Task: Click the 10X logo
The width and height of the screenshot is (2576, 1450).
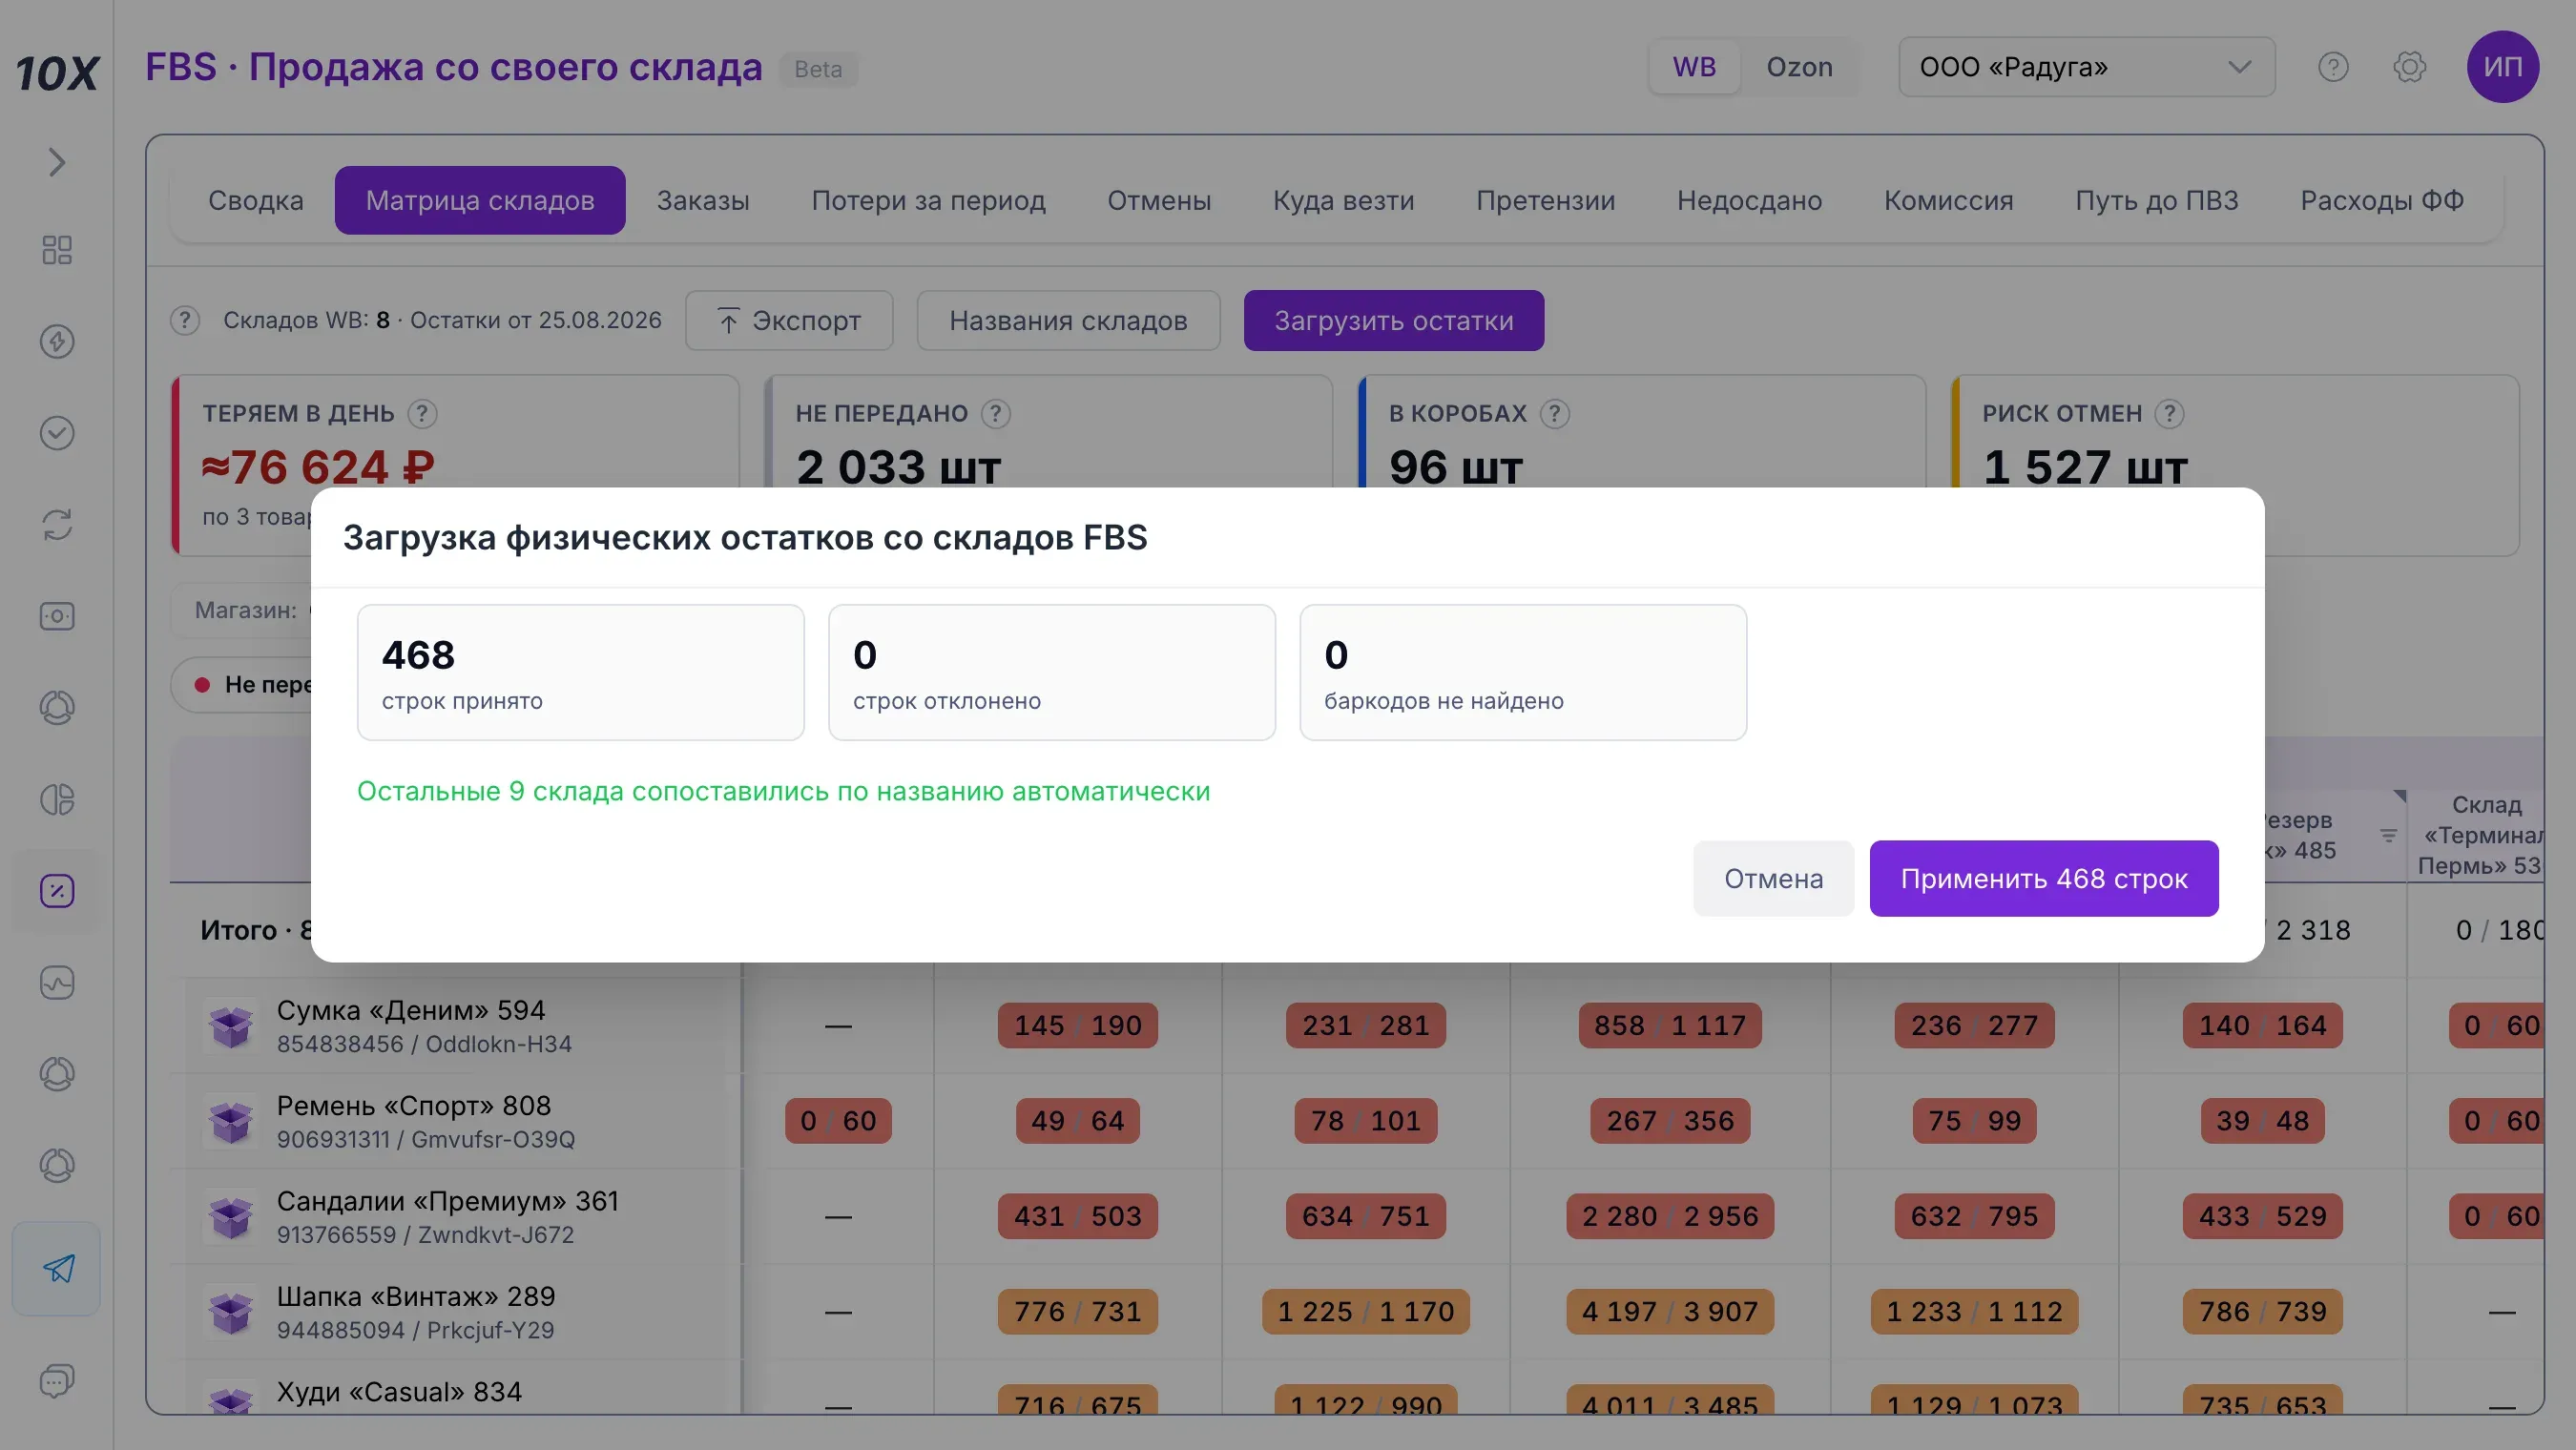Action: [x=57, y=72]
